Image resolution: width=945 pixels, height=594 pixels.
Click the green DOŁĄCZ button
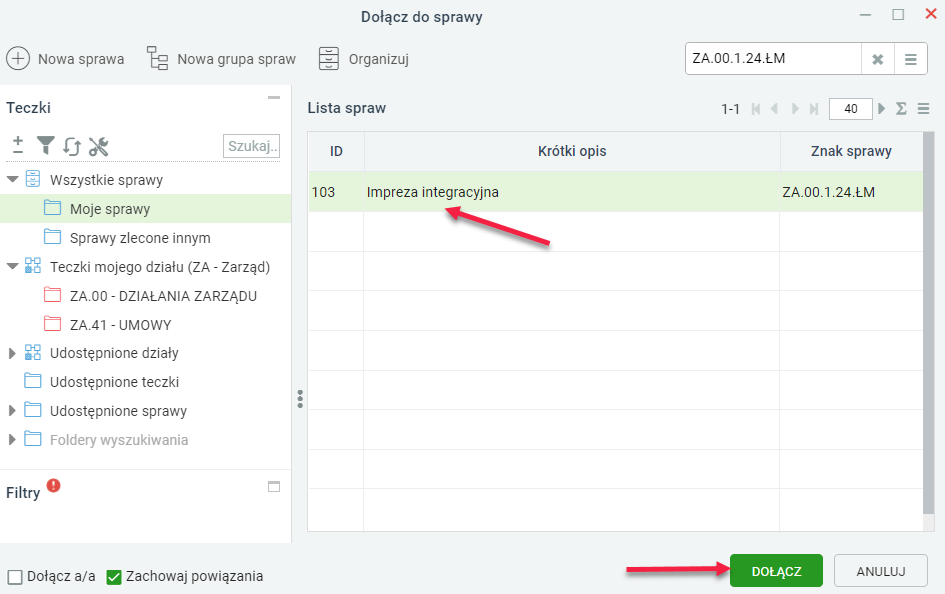pos(776,571)
